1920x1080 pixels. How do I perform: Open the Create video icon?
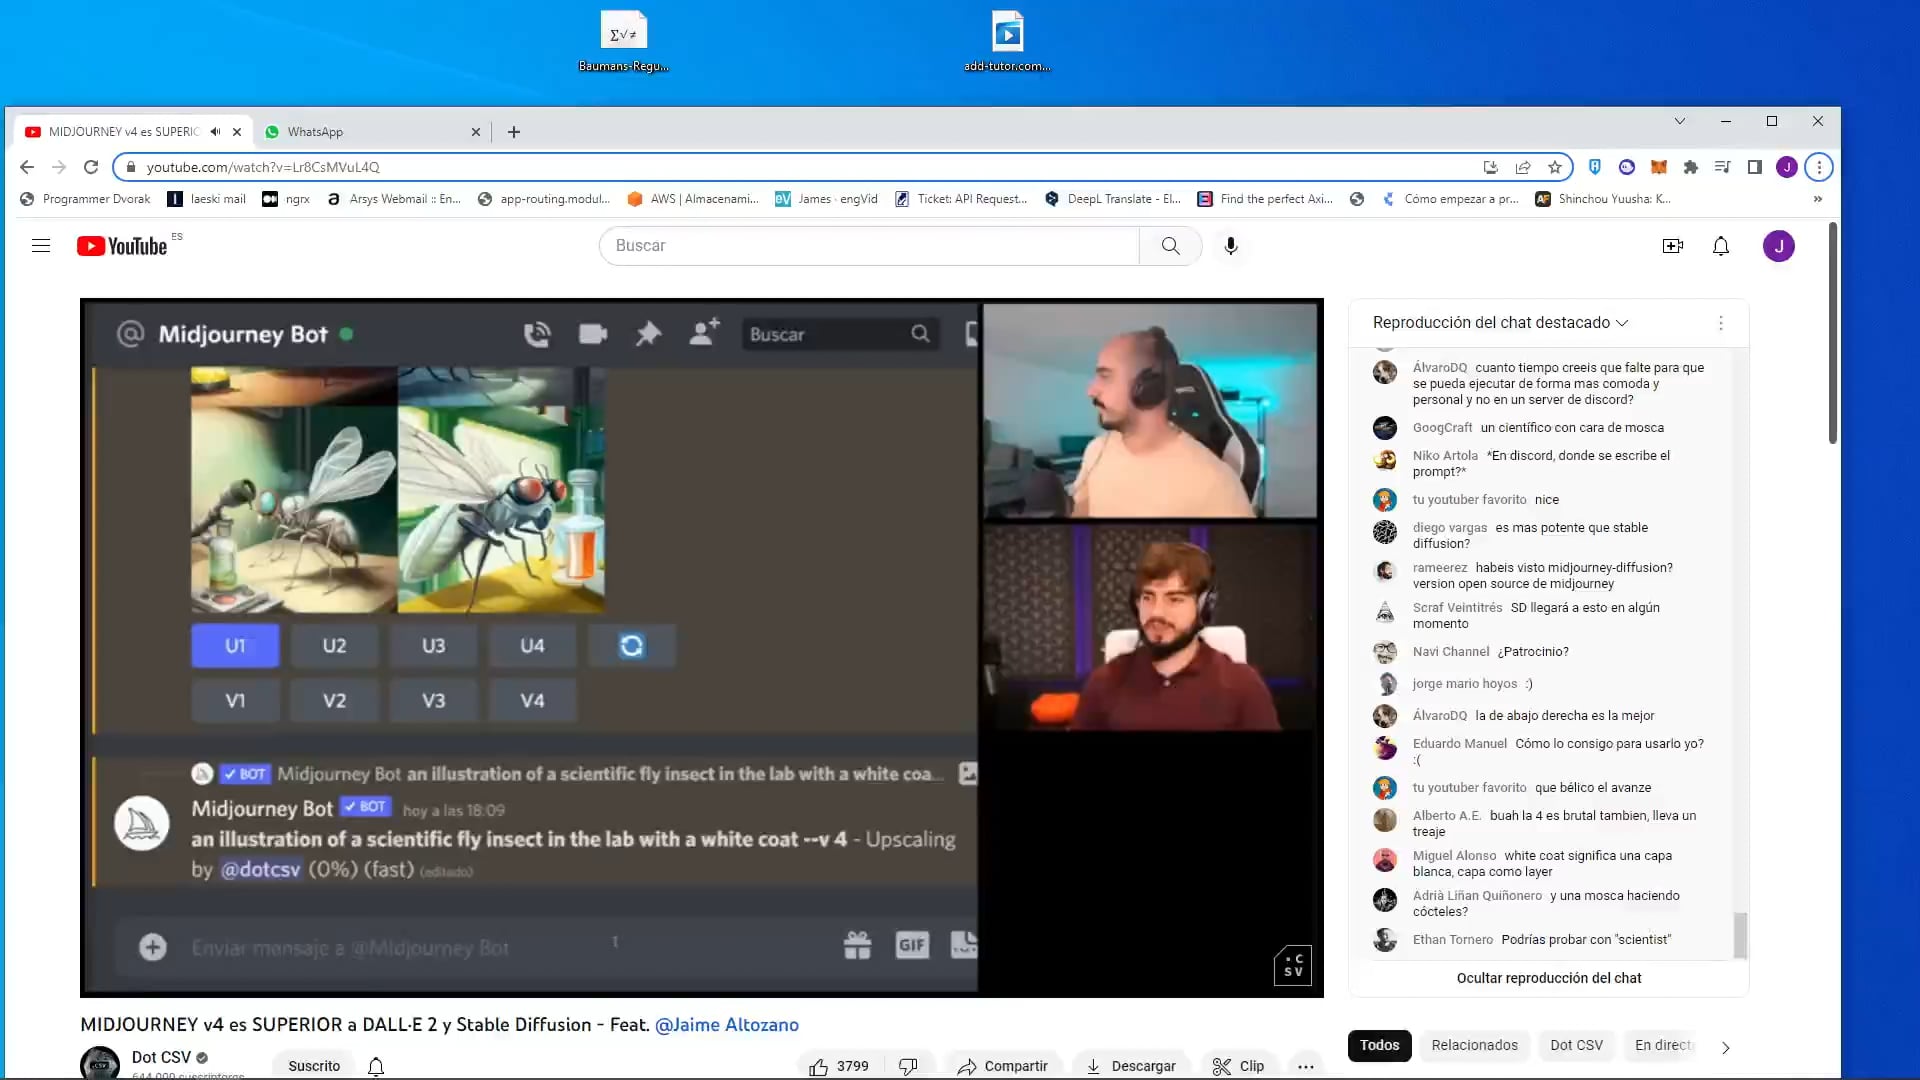click(x=1672, y=246)
